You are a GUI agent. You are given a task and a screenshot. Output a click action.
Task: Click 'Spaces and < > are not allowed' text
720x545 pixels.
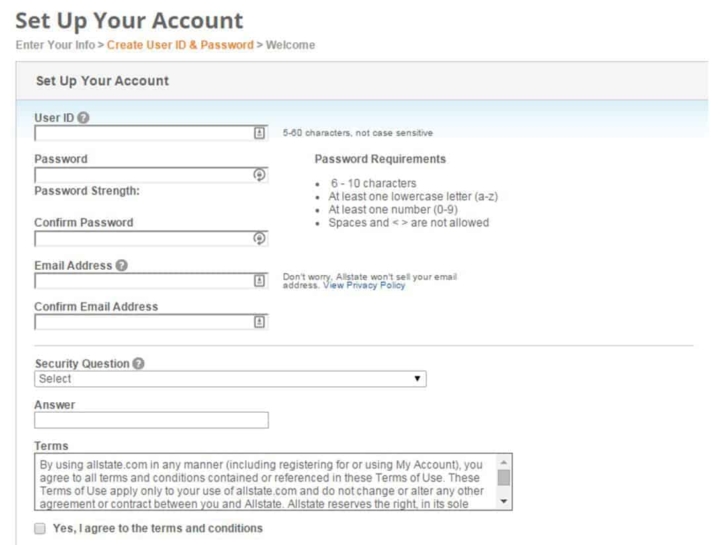409,223
